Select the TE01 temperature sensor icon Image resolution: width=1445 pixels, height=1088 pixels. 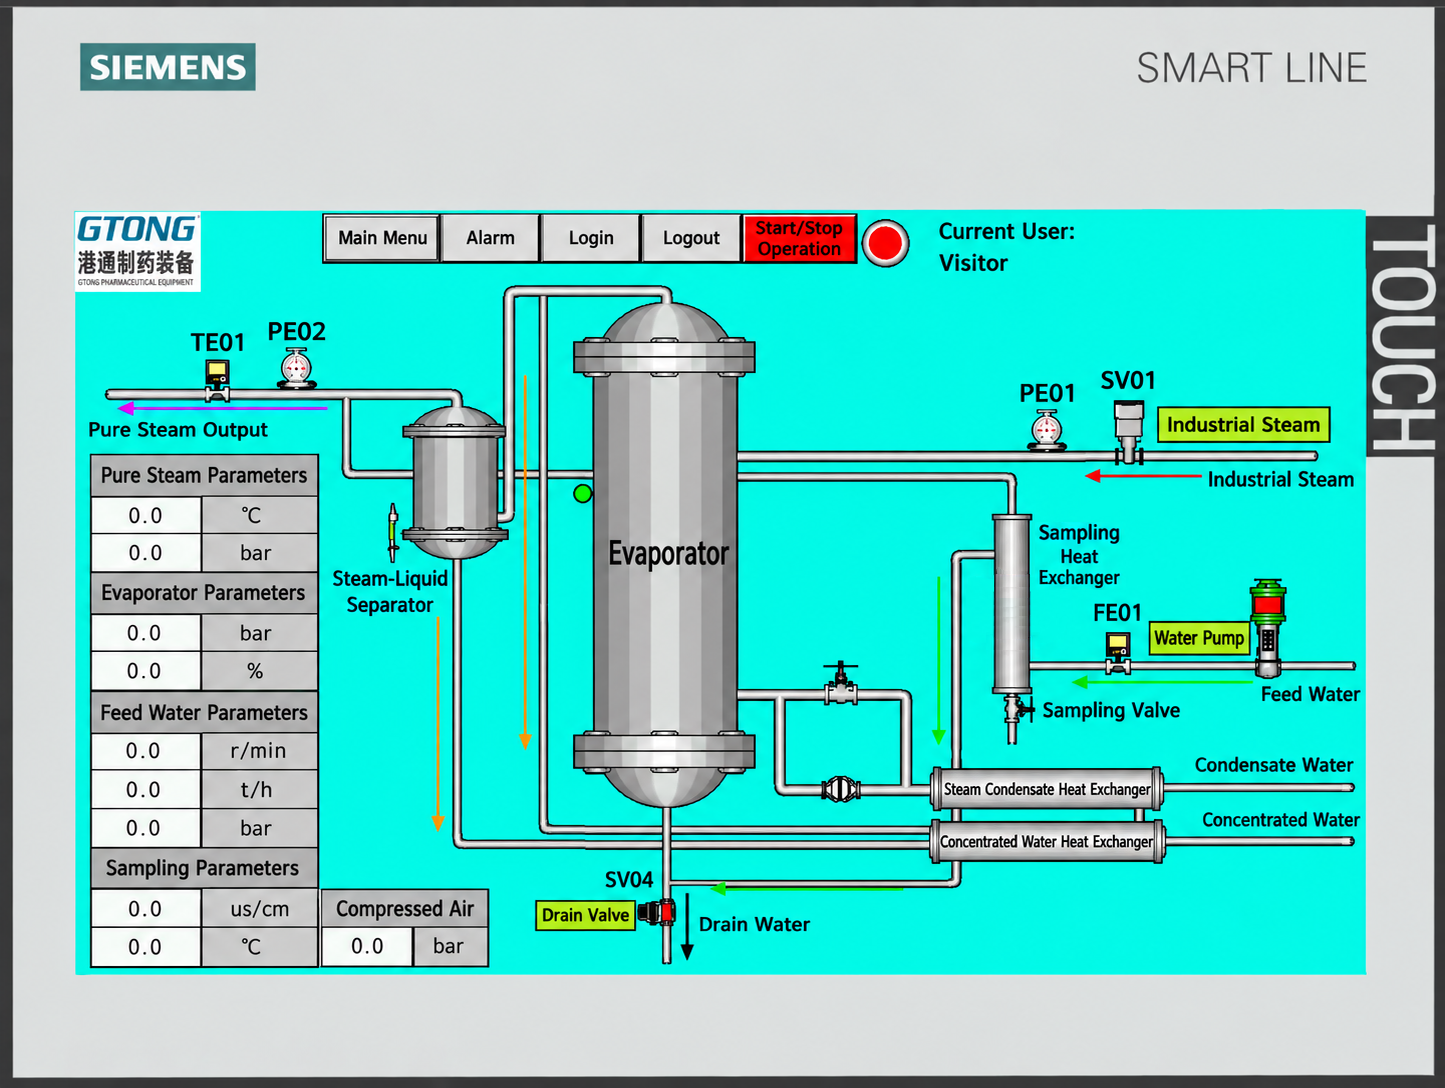[x=217, y=380]
